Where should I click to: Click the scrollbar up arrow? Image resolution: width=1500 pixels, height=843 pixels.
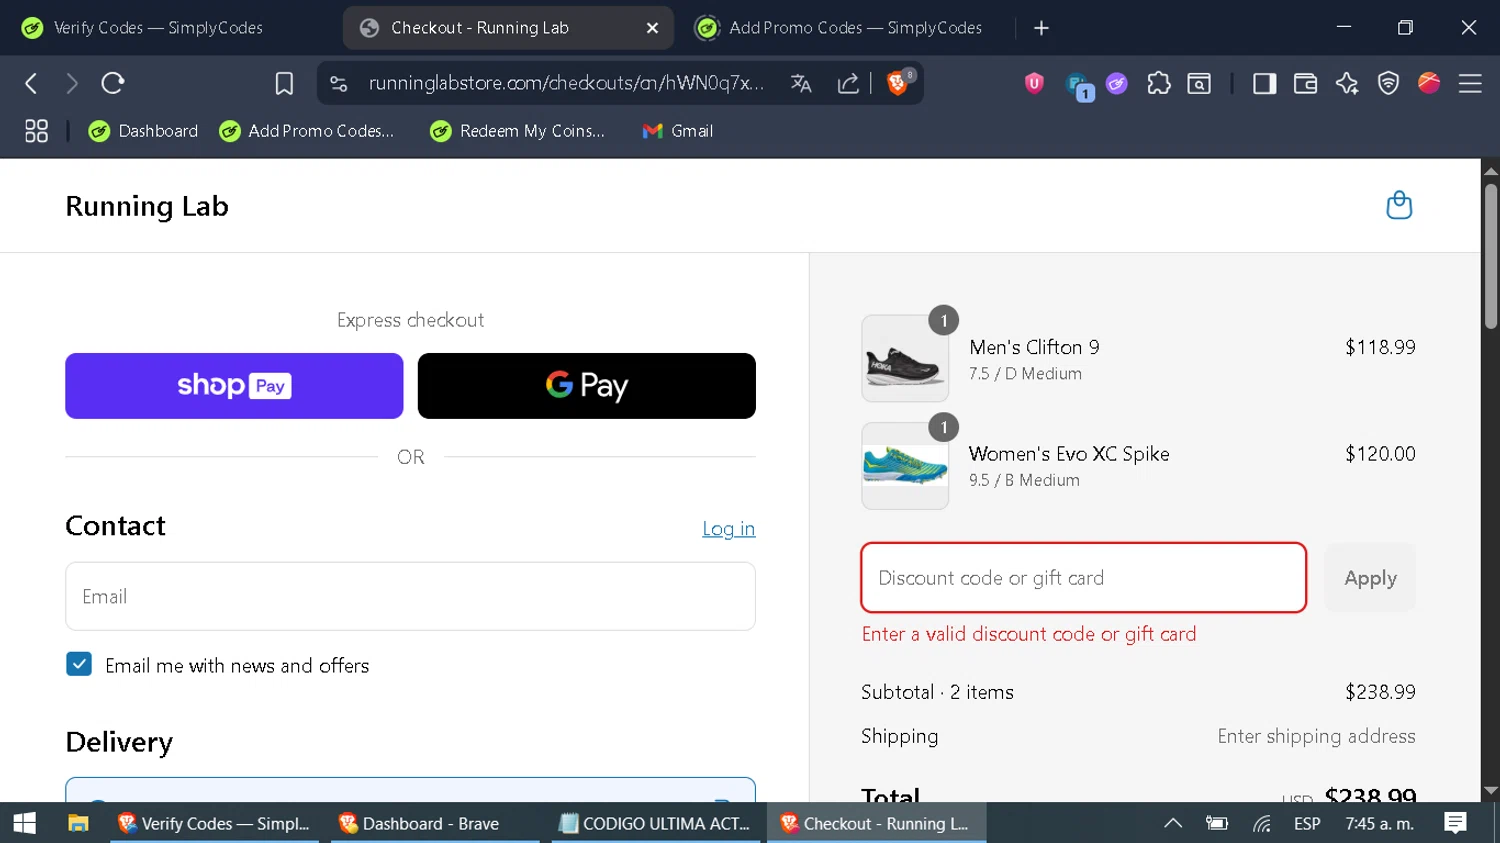(1491, 170)
